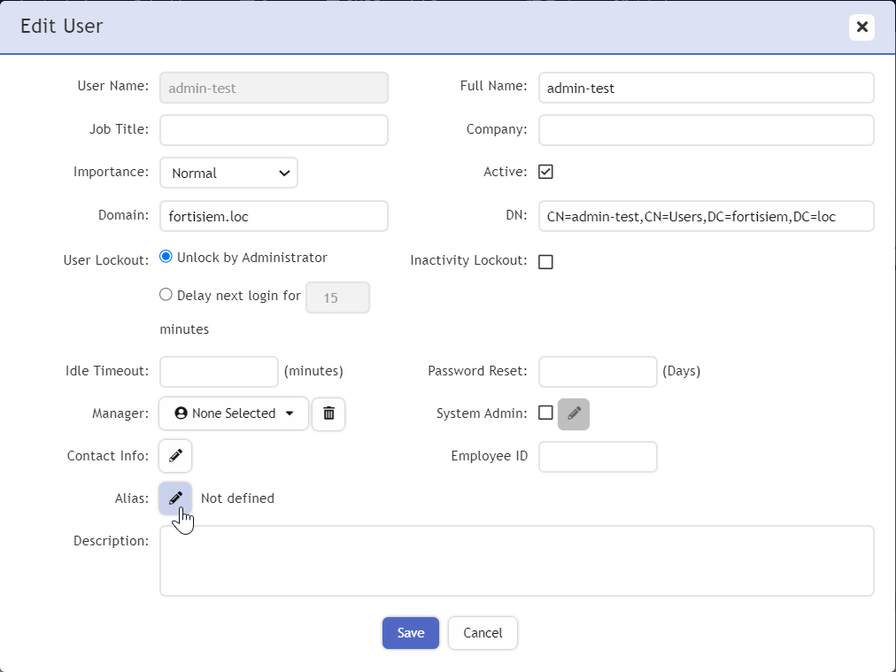Image resolution: width=896 pixels, height=672 pixels.
Task: Click the Idle Timeout minutes field
Action: 219,371
